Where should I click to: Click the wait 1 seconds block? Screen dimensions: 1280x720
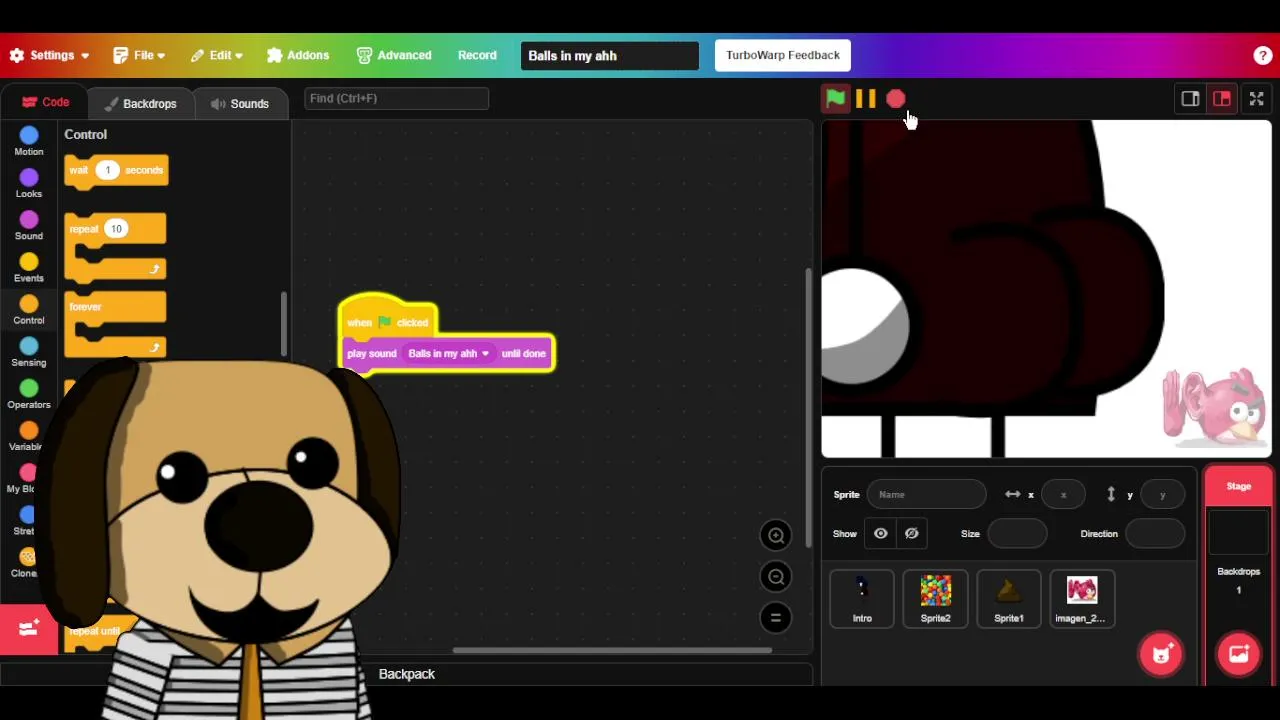[x=116, y=171]
